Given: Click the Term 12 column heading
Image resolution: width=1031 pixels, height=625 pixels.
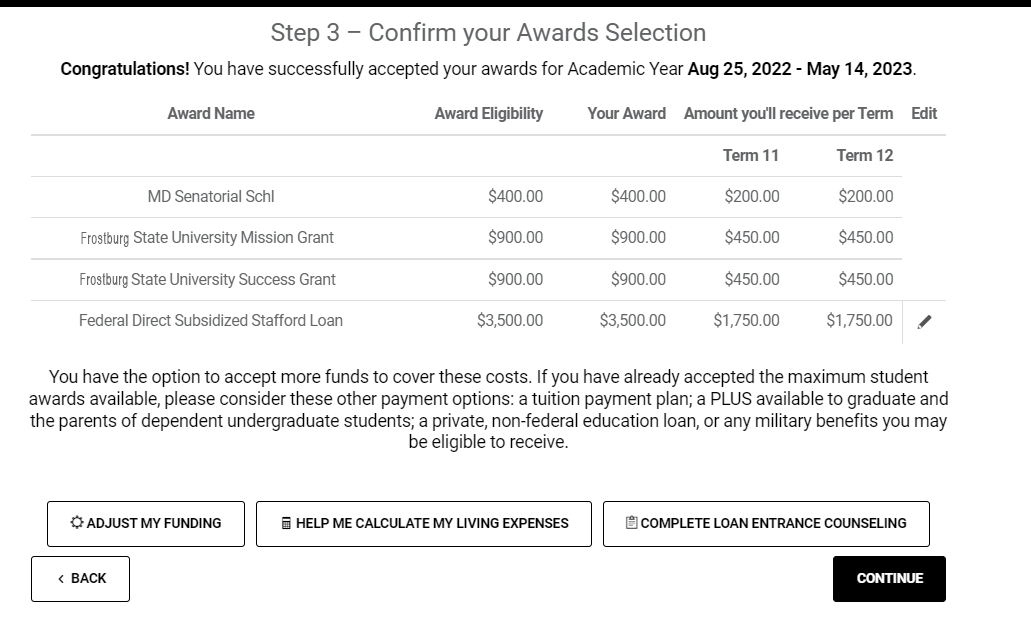Looking at the screenshot, I should click(x=864, y=155).
